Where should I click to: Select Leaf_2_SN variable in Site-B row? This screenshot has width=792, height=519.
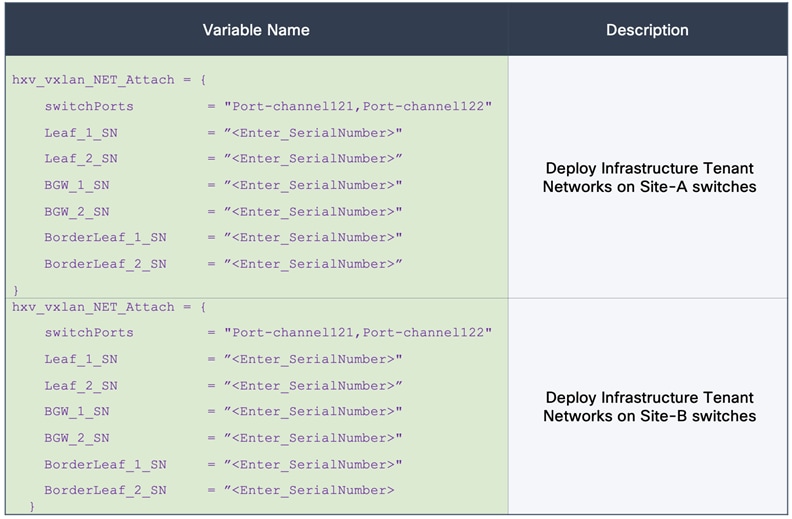coord(81,386)
